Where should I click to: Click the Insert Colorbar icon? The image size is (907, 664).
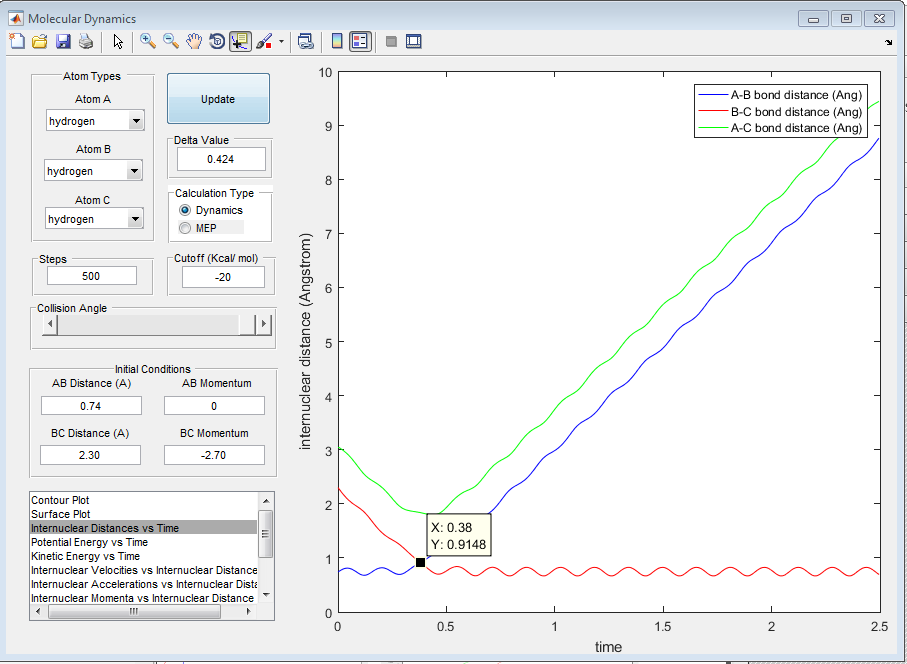[x=337, y=41]
